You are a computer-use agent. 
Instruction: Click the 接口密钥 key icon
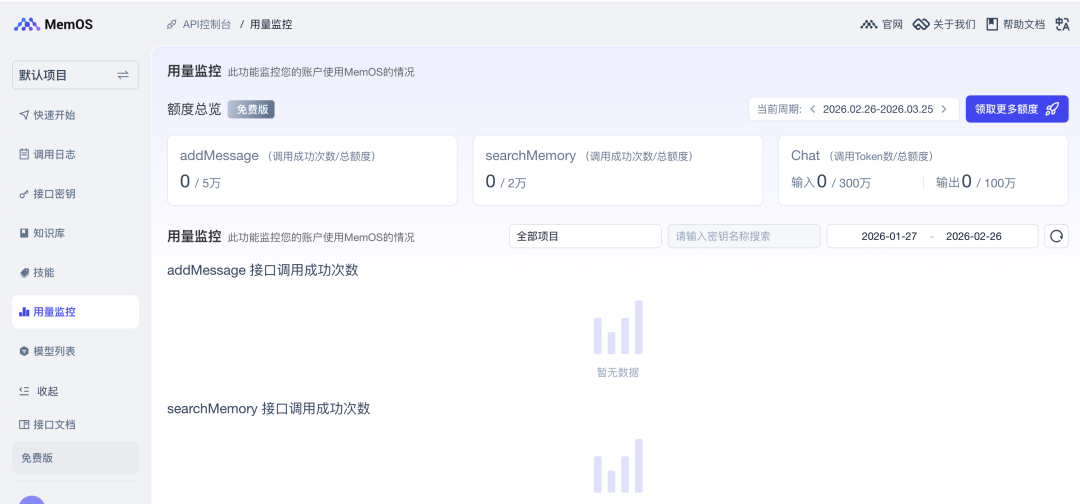24,194
